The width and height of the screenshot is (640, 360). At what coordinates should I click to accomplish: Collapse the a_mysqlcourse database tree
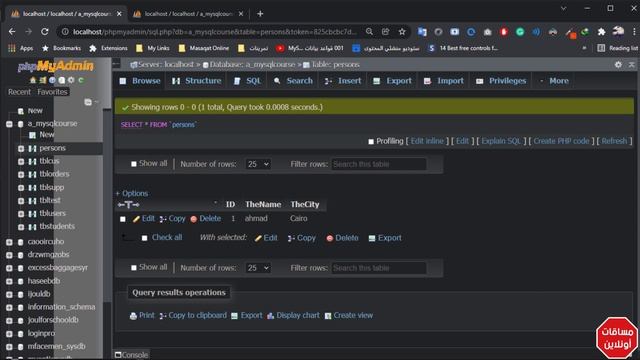(x=9, y=124)
